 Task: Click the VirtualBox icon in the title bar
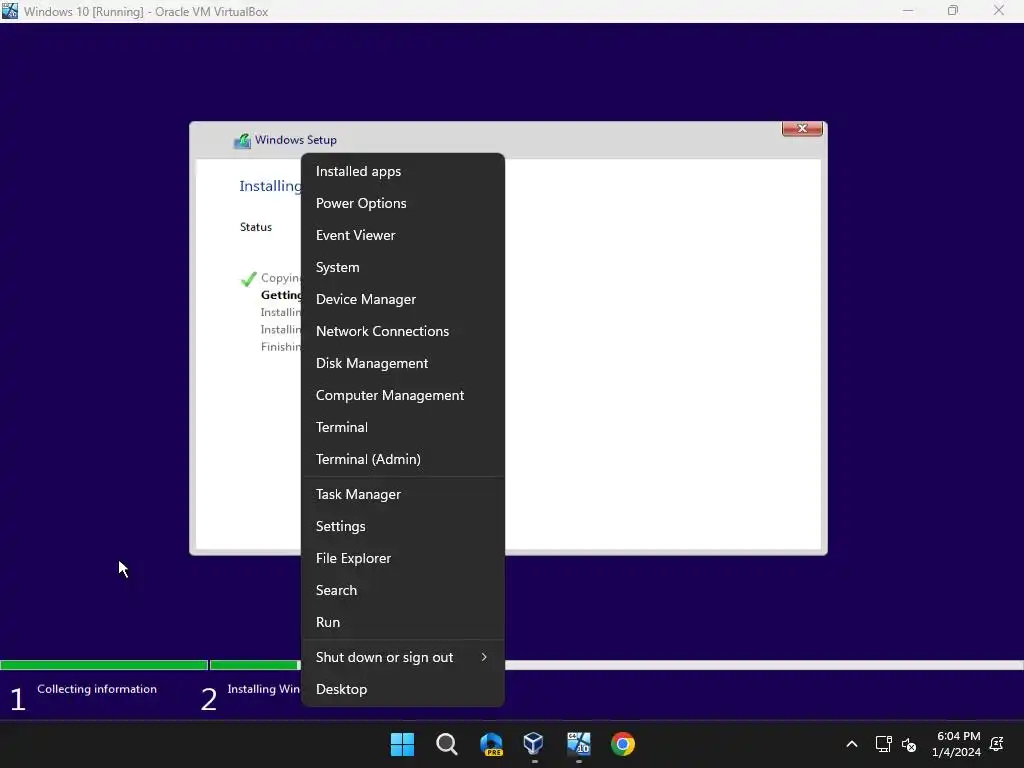pyautogui.click(x=10, y=11)
